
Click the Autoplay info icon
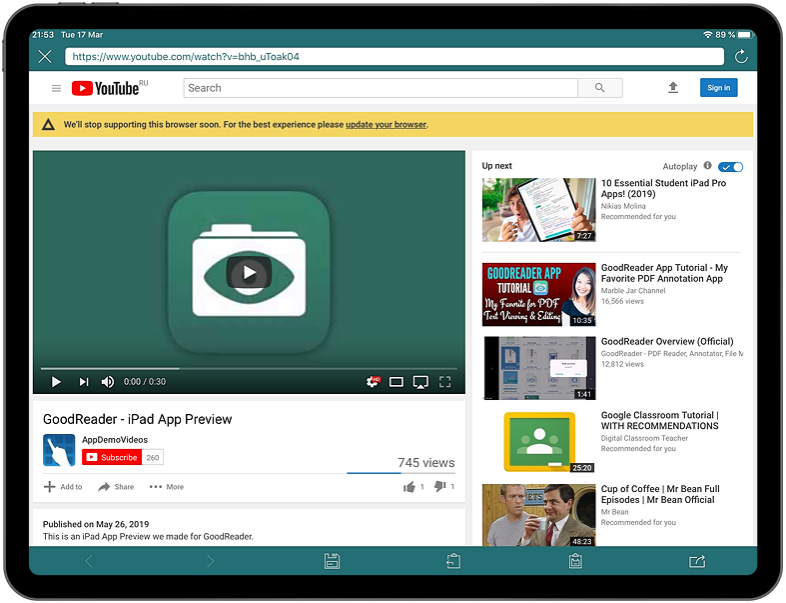point(707,165)
